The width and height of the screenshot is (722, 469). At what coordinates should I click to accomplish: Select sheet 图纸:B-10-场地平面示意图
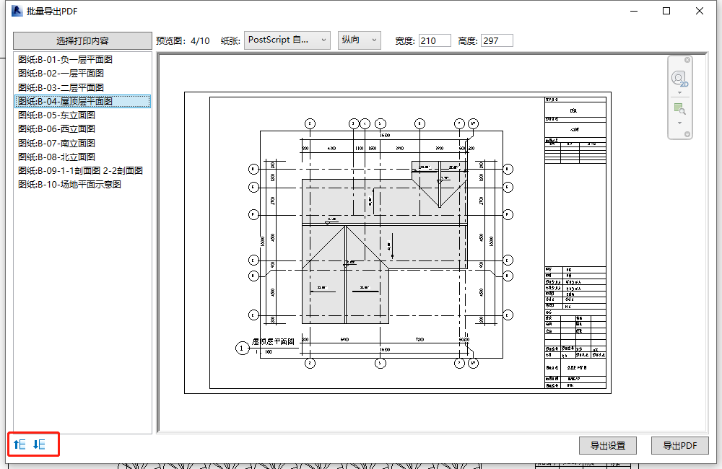point(70,184)
